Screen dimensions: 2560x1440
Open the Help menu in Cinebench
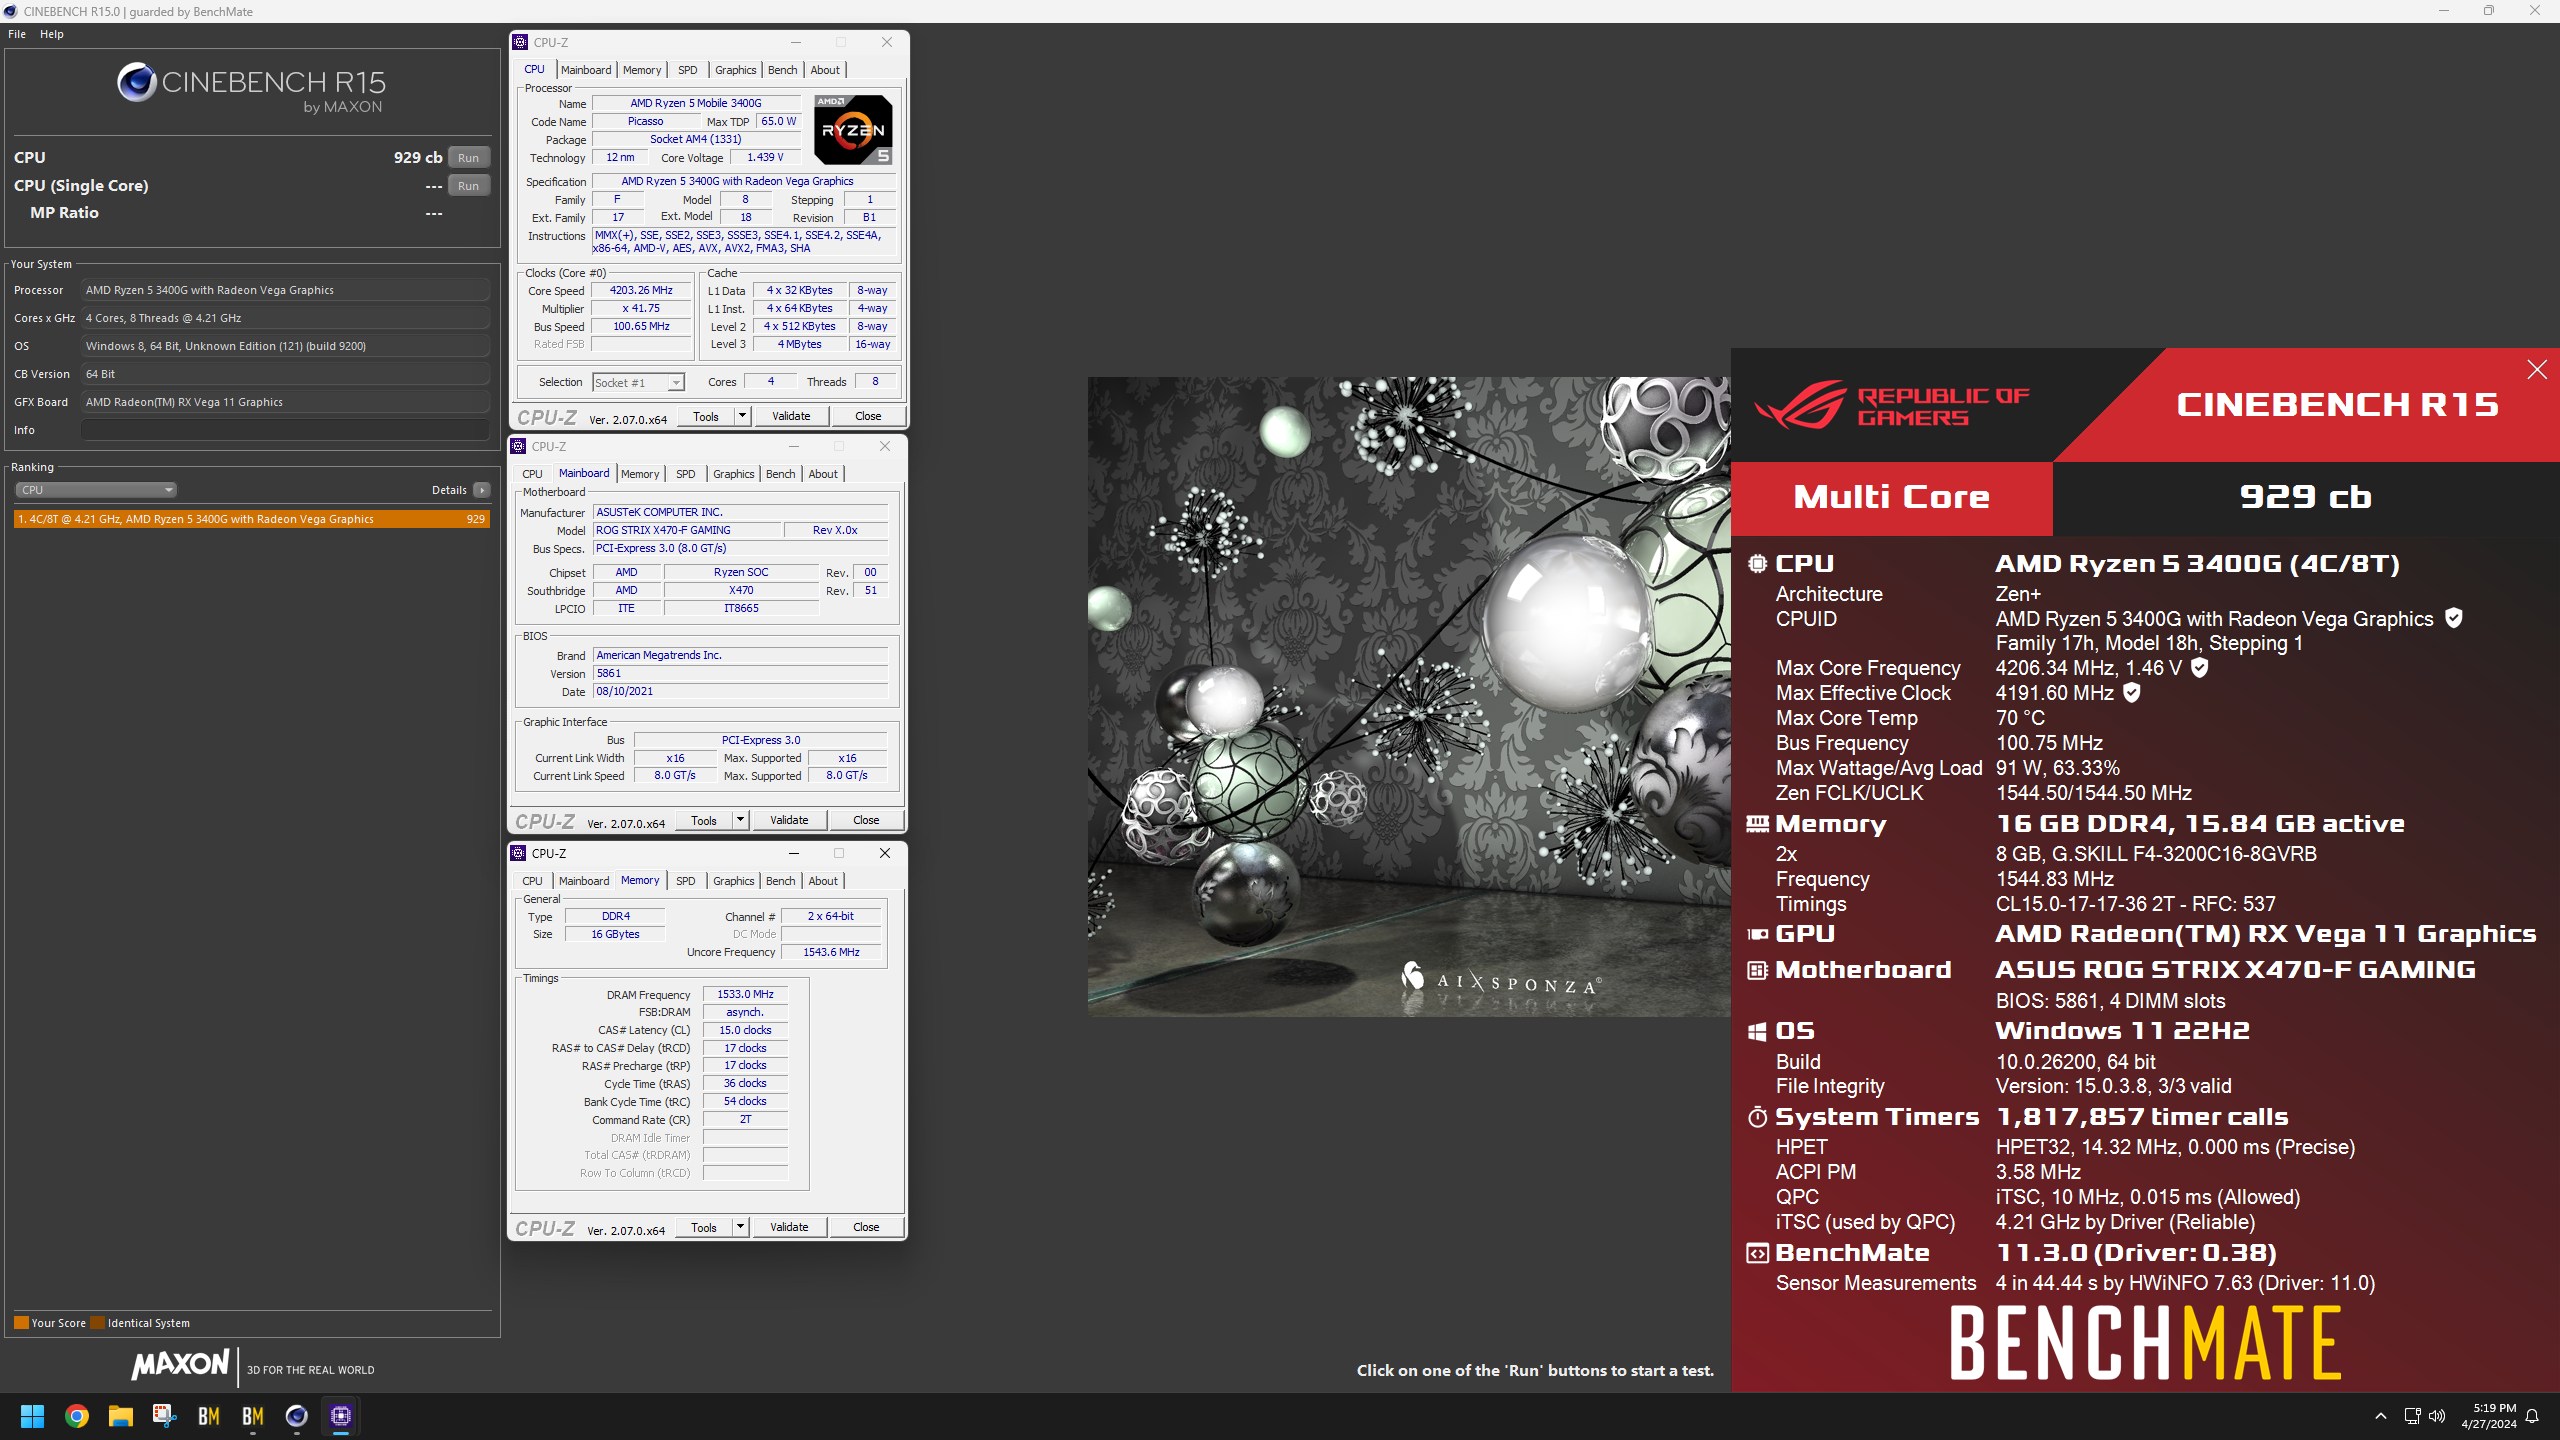point(52,34)
